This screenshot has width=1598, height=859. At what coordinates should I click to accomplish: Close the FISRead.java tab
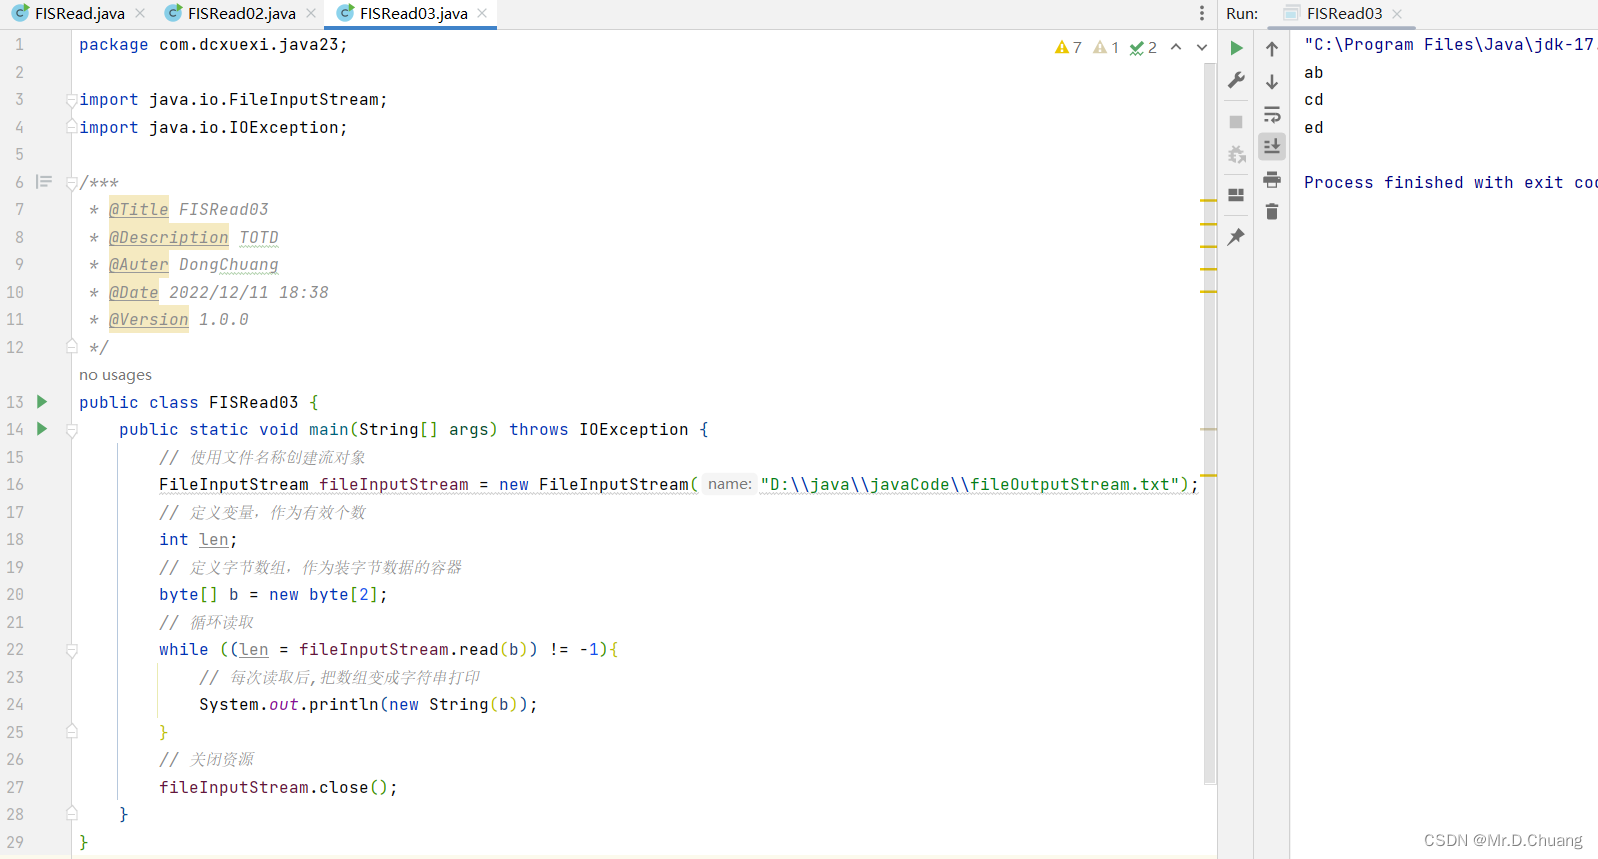coord(140,13)
